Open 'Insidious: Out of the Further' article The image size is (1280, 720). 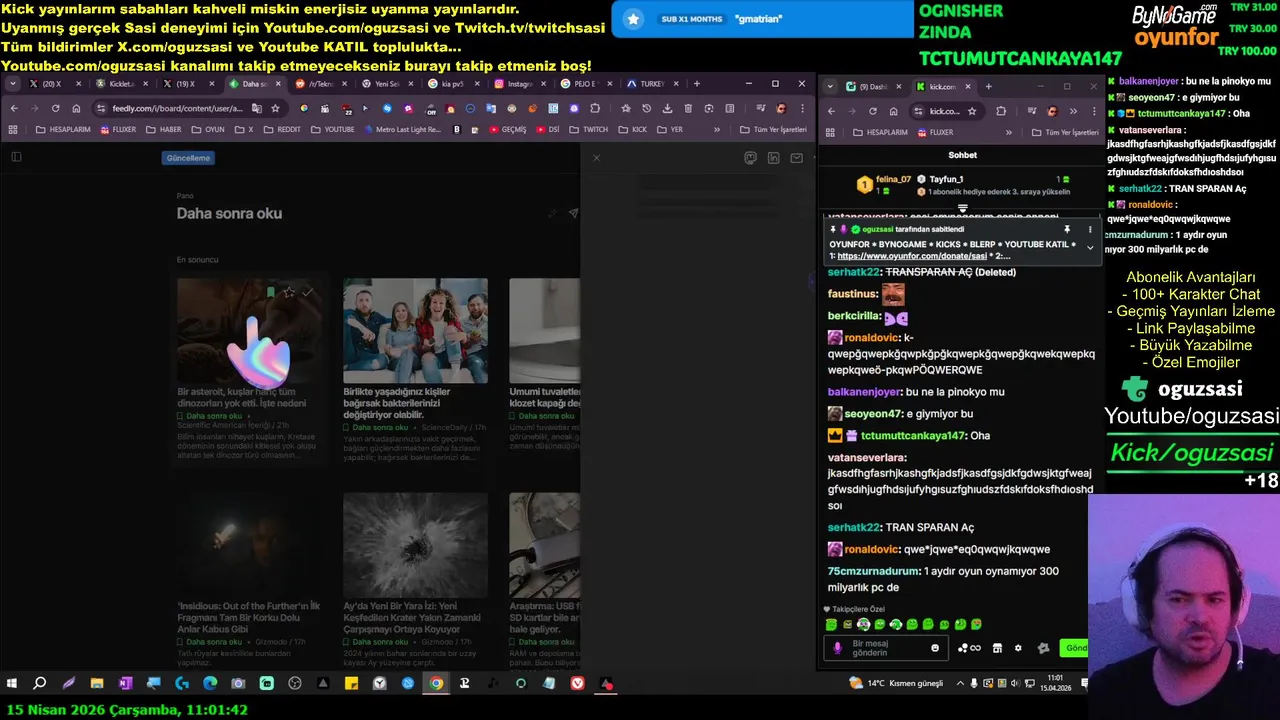point(249,618)
